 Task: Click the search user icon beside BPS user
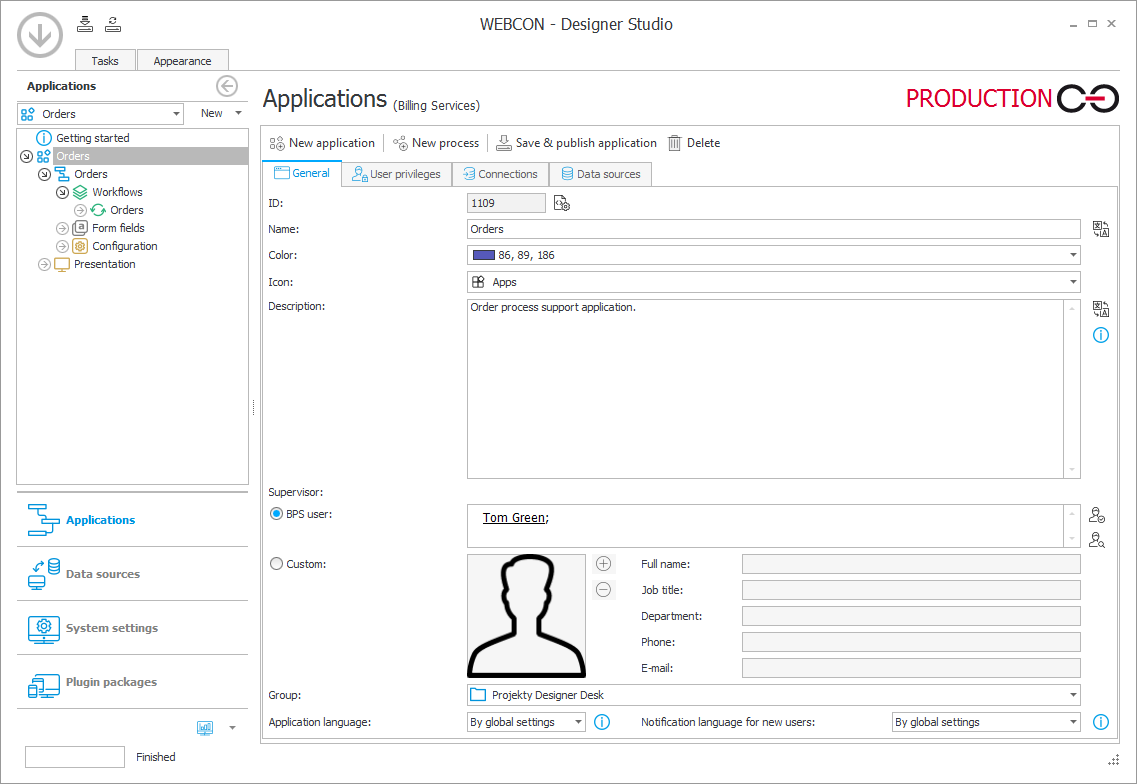click(1097, 540)
